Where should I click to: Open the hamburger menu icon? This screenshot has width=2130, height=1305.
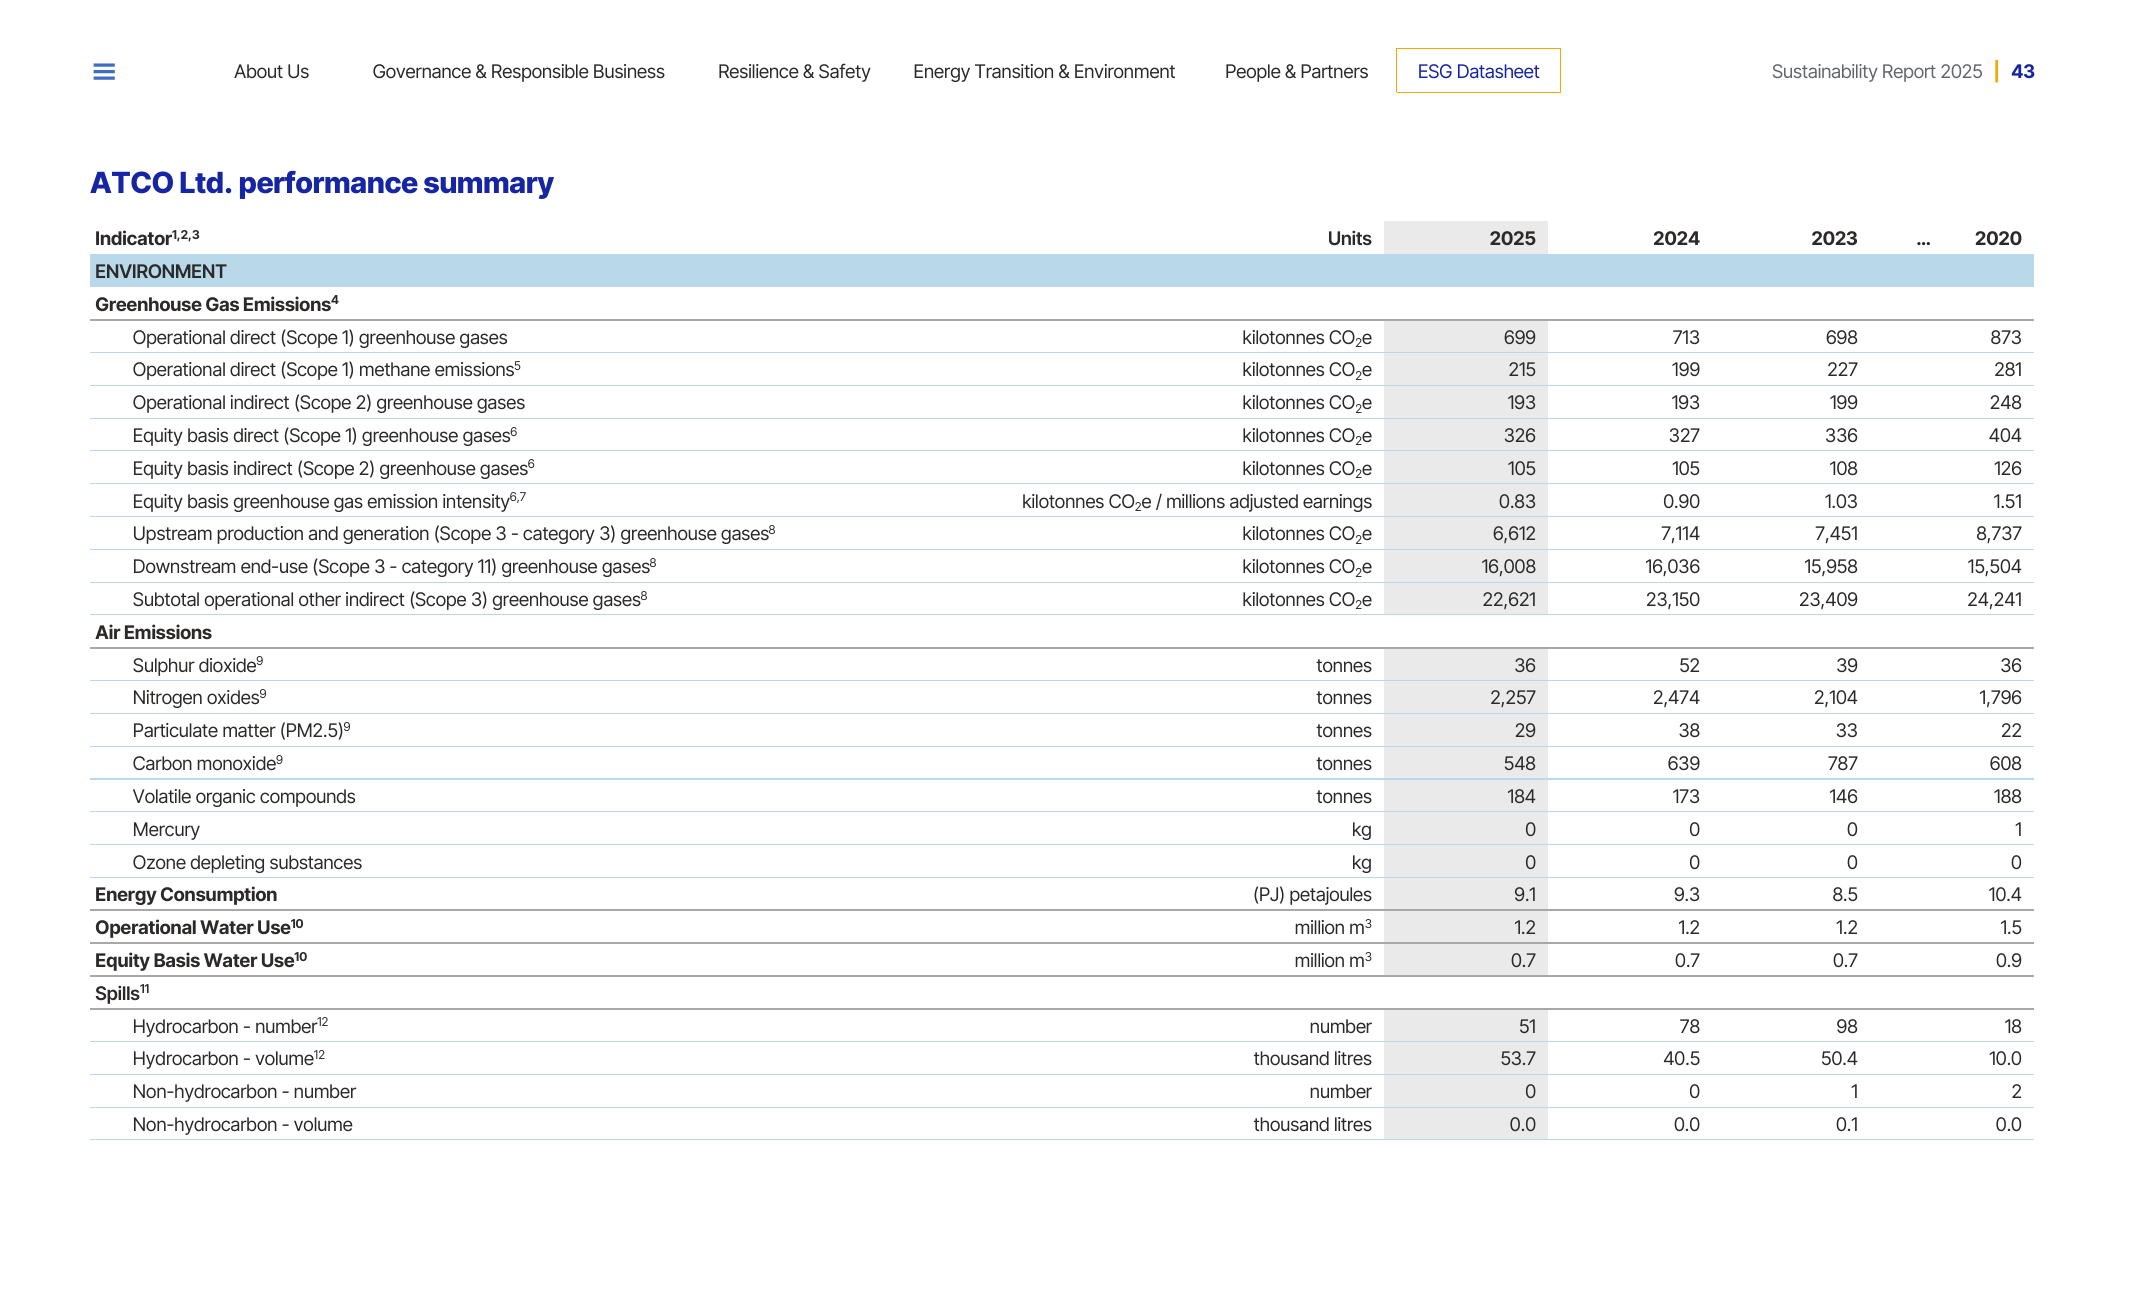104,72
